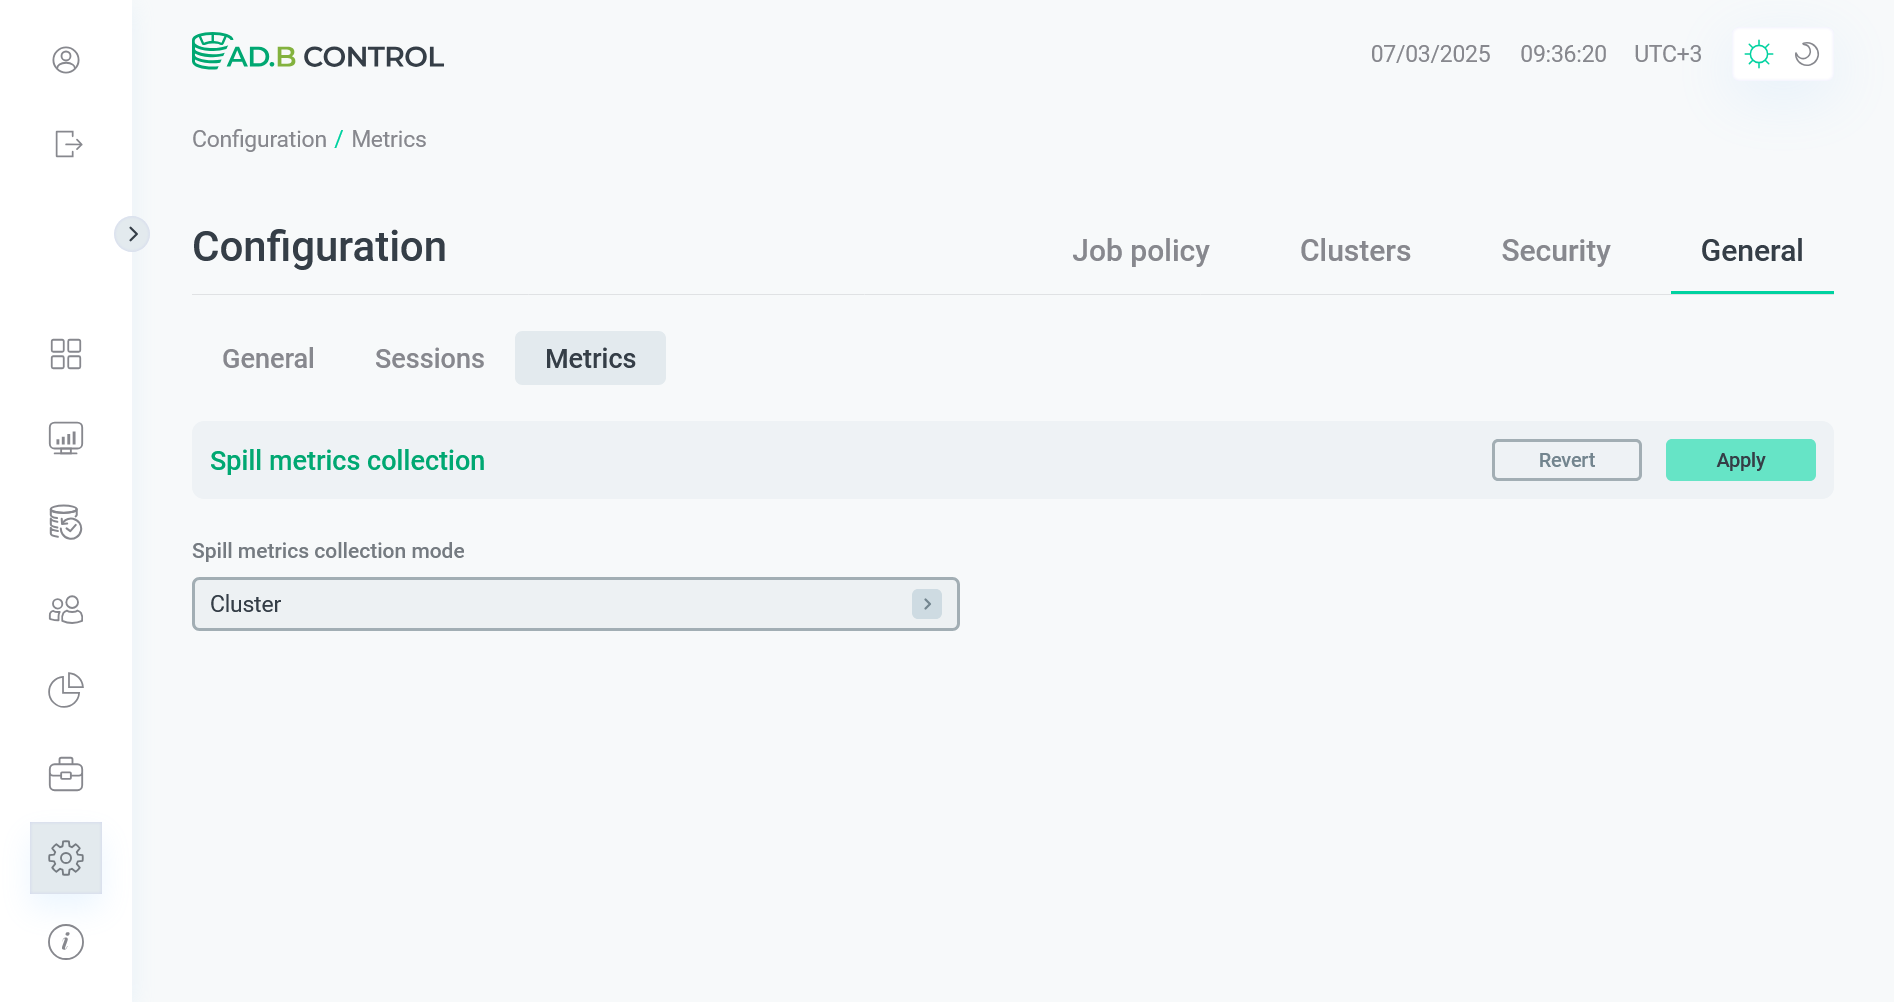The image size is (1894, 1002).
Task: Switch to the Security tab
Action: pyautogui.click(x=1555, y=251)
